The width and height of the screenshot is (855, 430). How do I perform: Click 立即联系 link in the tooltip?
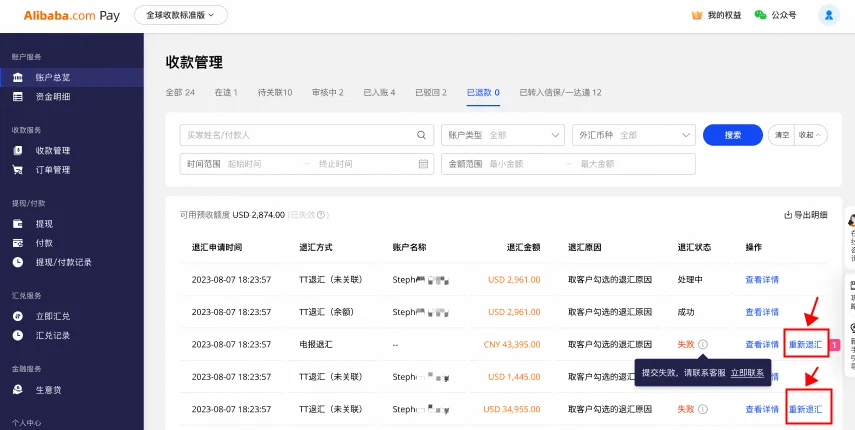746,372
